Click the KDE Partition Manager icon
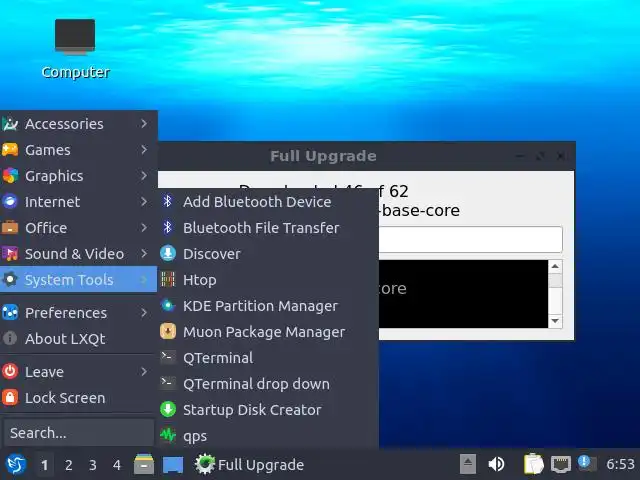The height and width of the screenshot is (480, 640). click(168, 305)
